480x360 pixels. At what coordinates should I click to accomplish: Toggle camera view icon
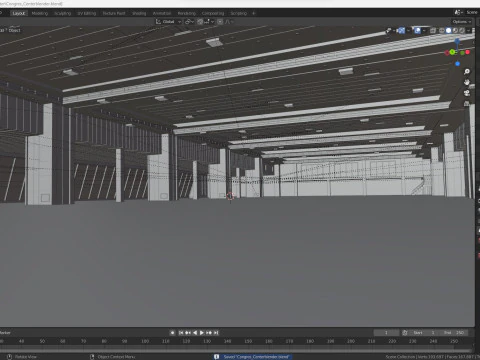[467, 93]
